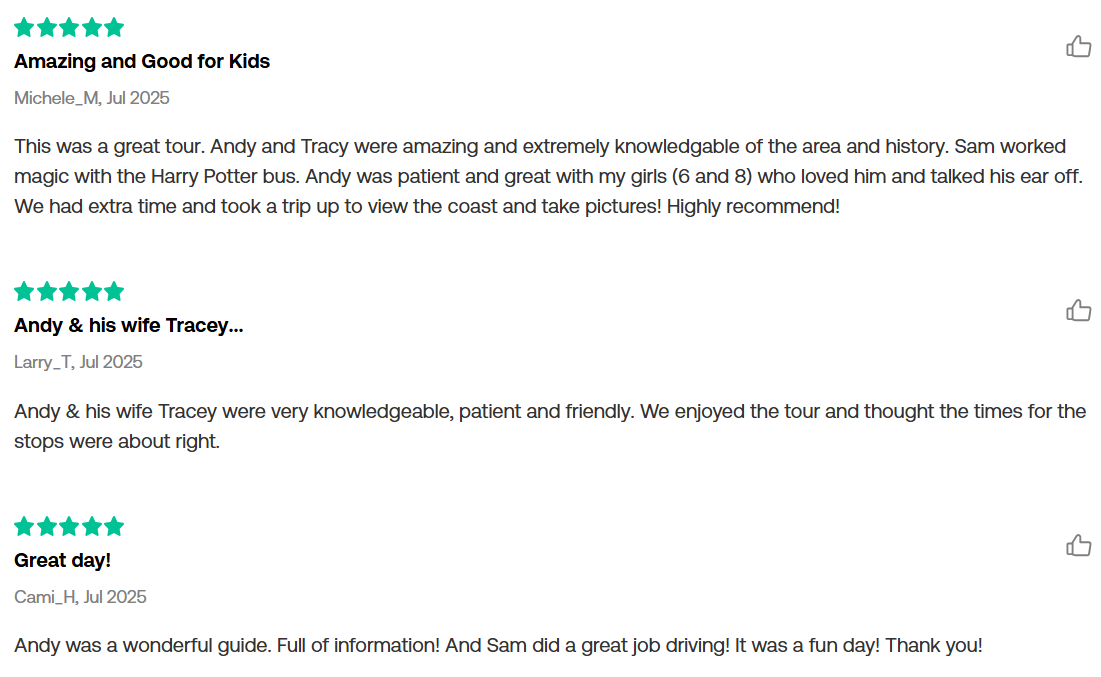Image resolution: width=1101 pixels, height=677 pixels.
Task: View the Larry_T reviewer profile
Action: [43, 362]
